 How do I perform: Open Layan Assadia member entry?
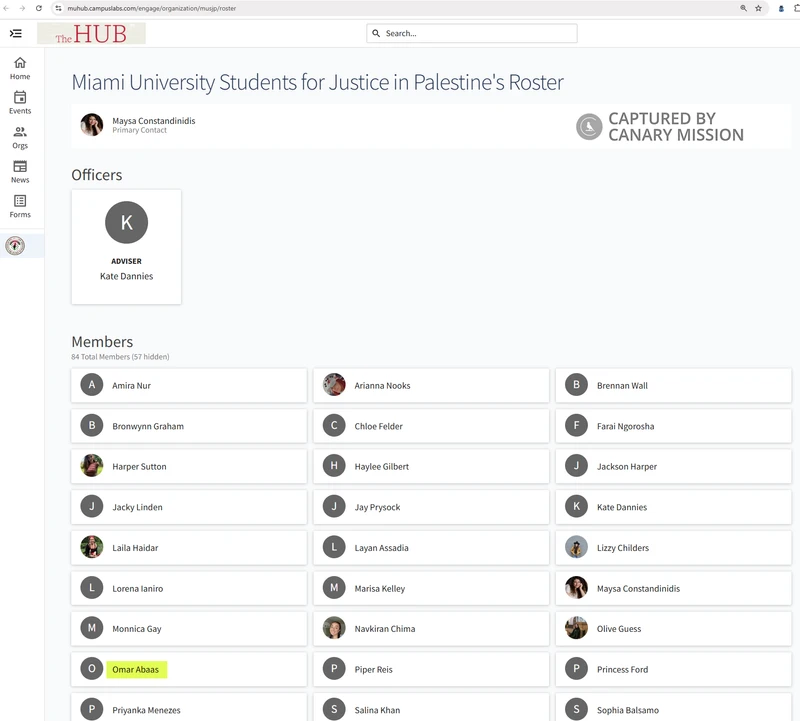[431, 548]
